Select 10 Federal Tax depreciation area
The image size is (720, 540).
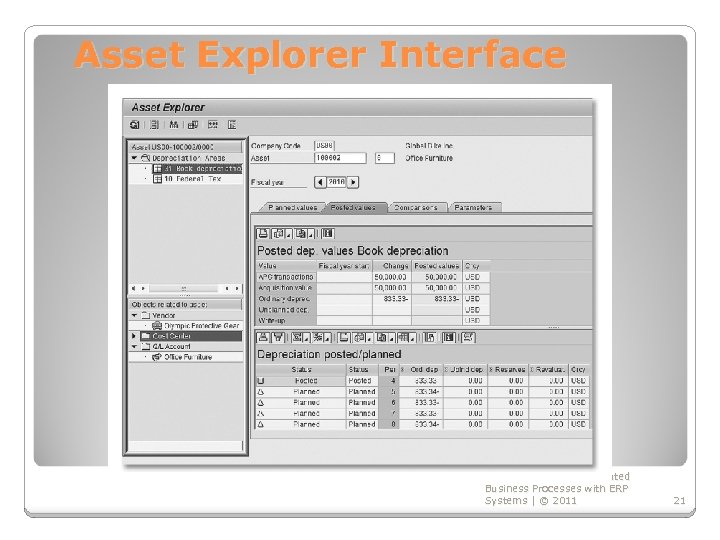193,179
